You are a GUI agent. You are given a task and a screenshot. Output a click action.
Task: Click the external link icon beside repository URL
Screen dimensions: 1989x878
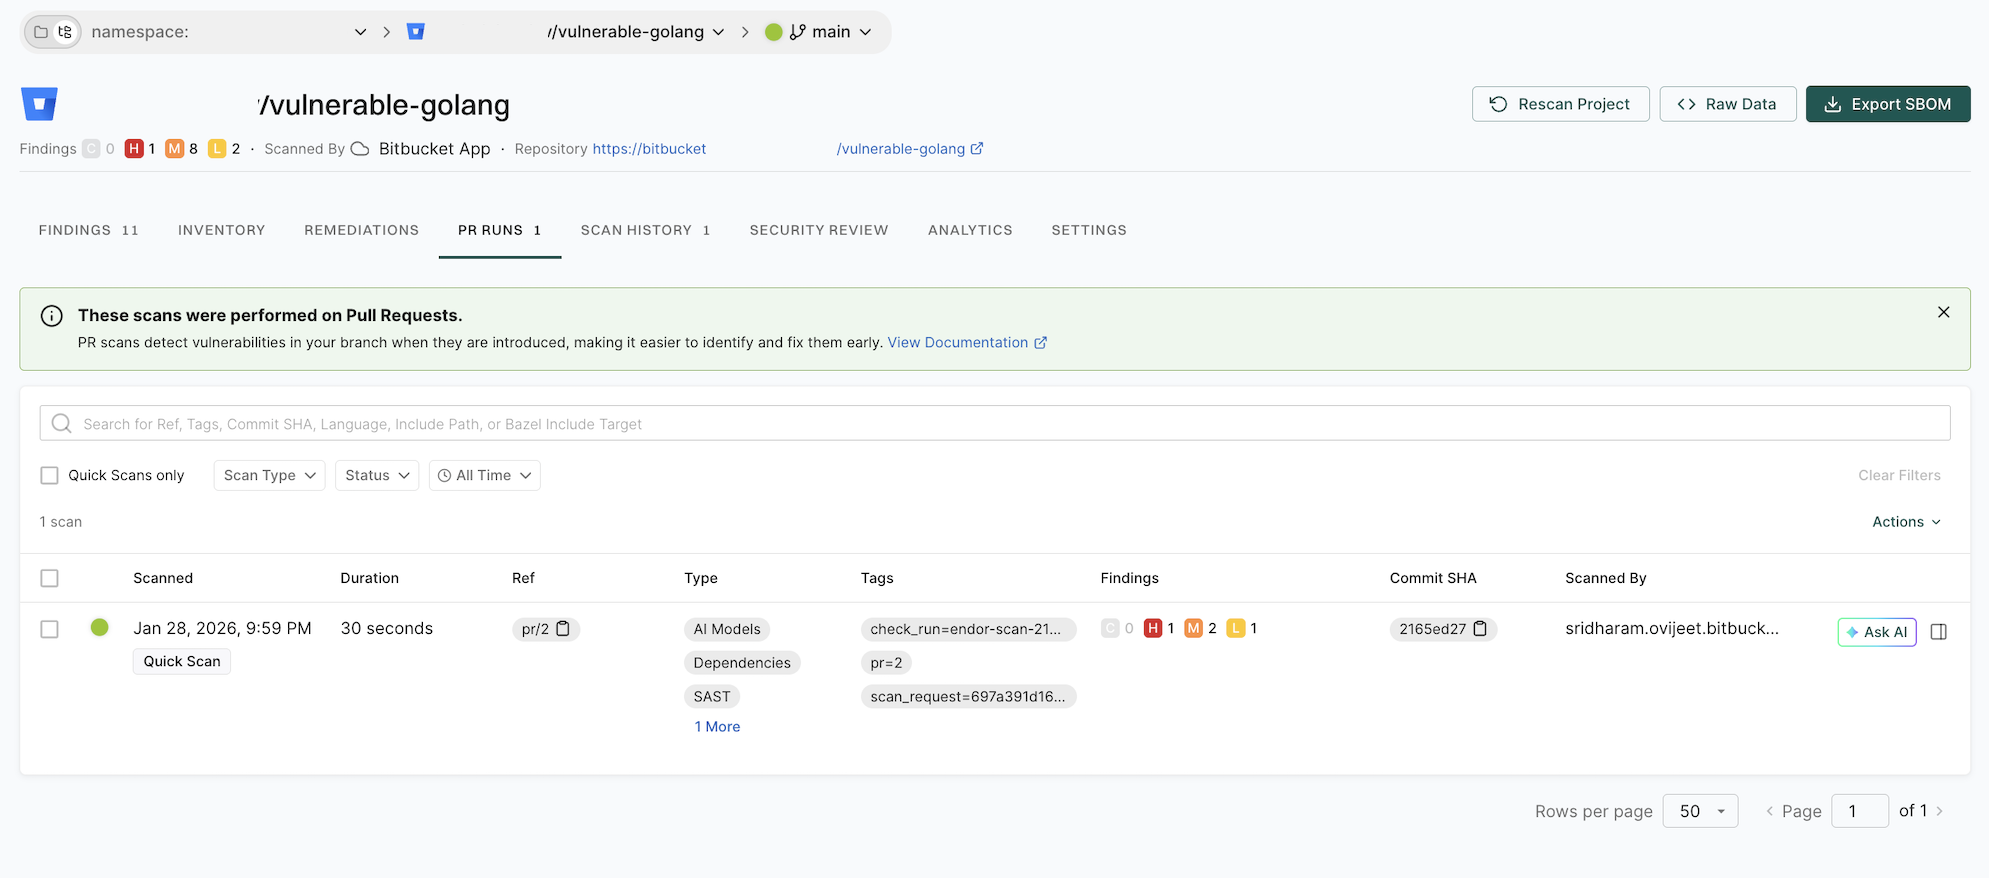(x=977, y=149)
